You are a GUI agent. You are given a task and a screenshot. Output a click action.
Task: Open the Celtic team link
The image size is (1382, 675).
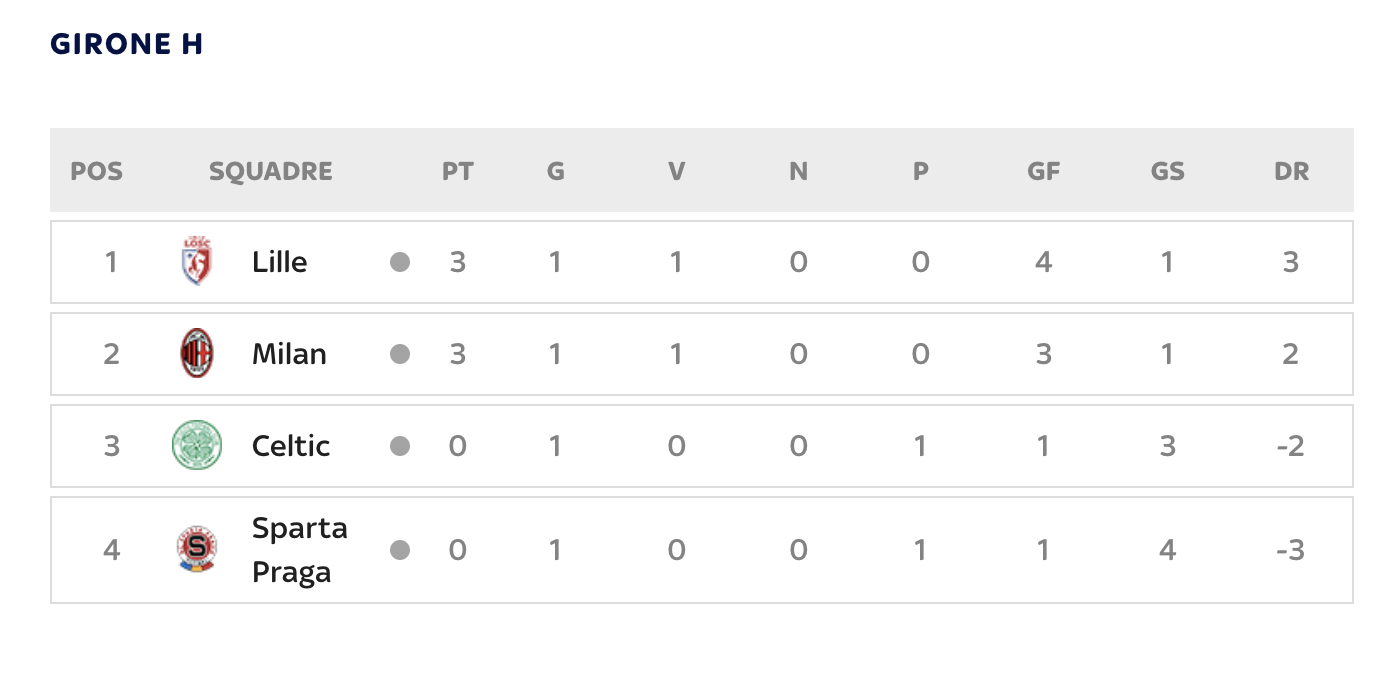[x=291, y=446]
